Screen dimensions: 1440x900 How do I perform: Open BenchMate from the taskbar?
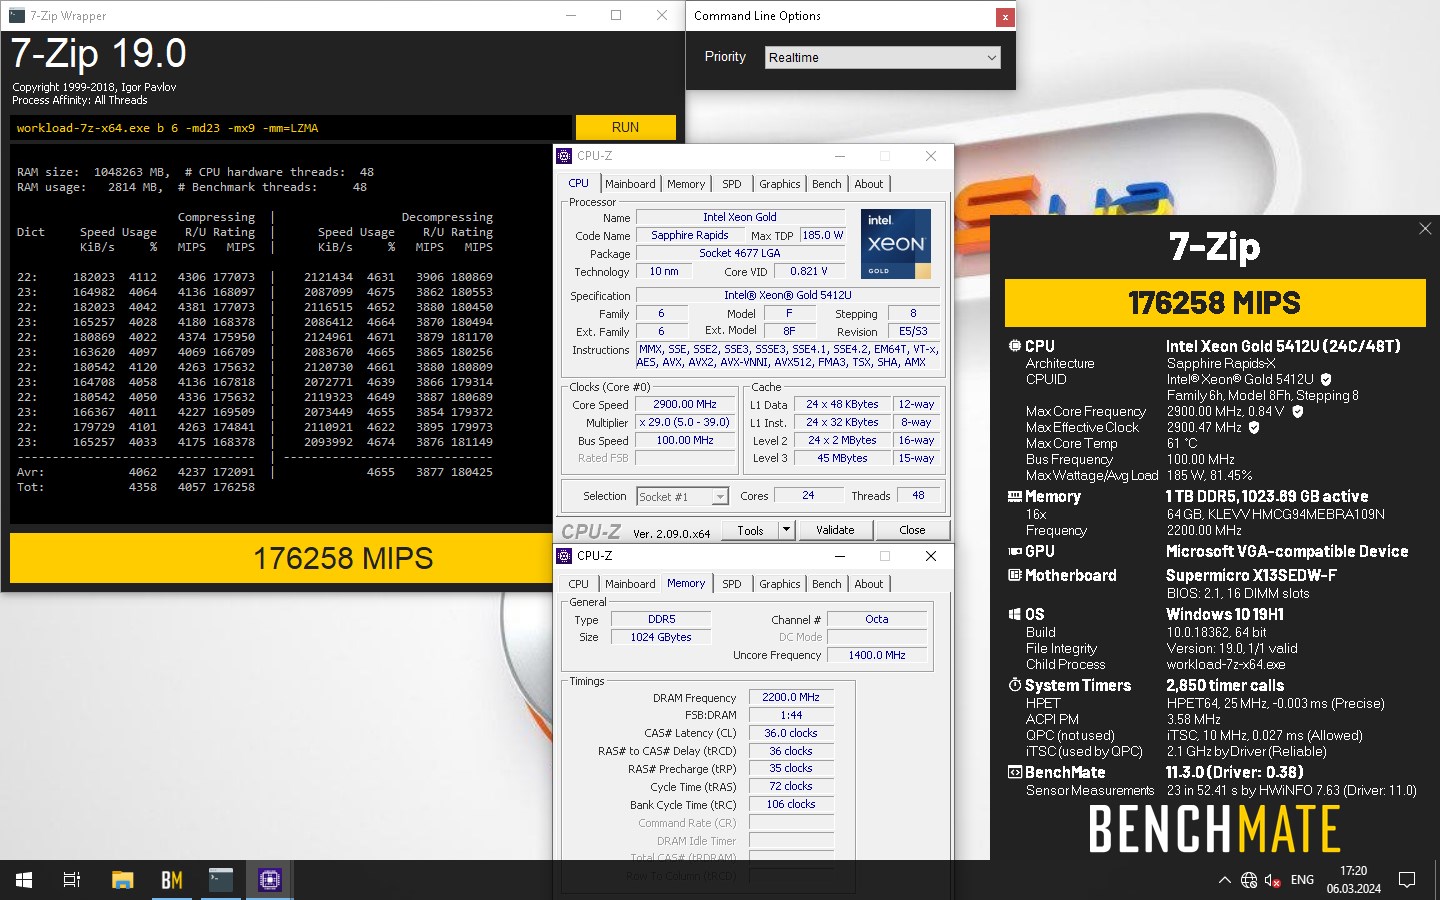click(171, 880)
